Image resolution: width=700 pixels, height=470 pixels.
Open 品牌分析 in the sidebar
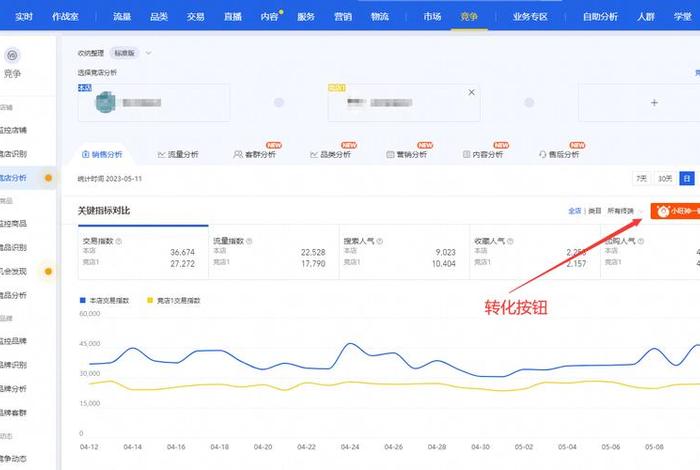[x=13, y=389]
